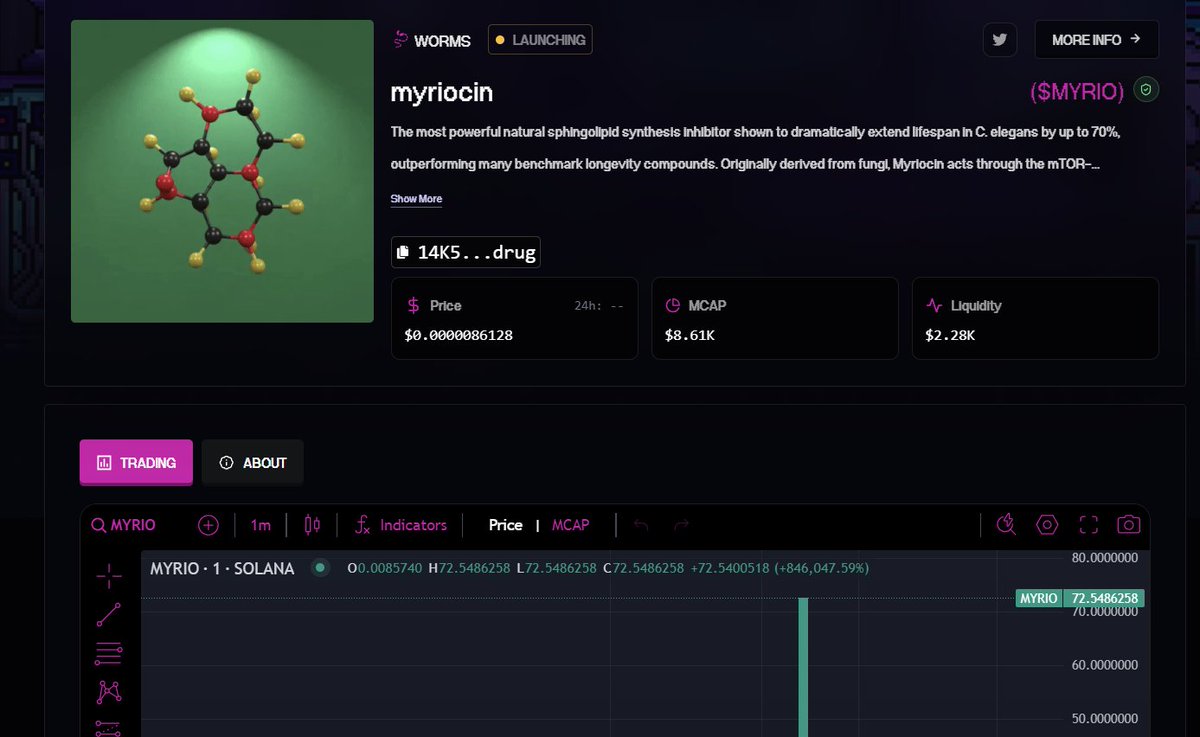Copy the 14K5...drug contract address

(465, 252)
